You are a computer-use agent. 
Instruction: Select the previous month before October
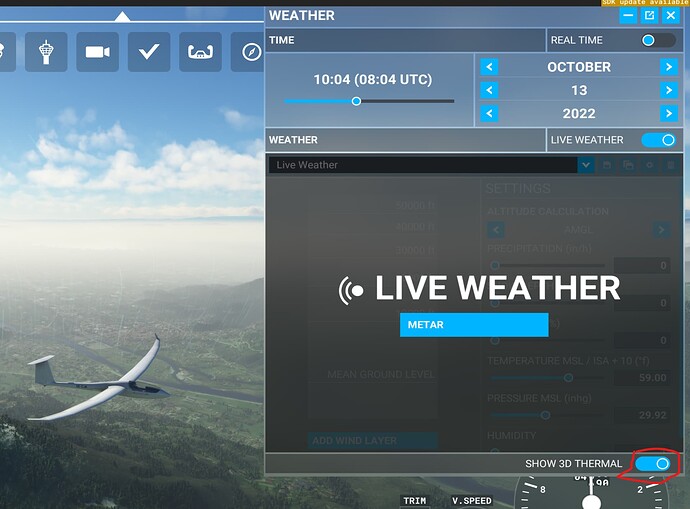pyautogui.click(x=489, y=67)
